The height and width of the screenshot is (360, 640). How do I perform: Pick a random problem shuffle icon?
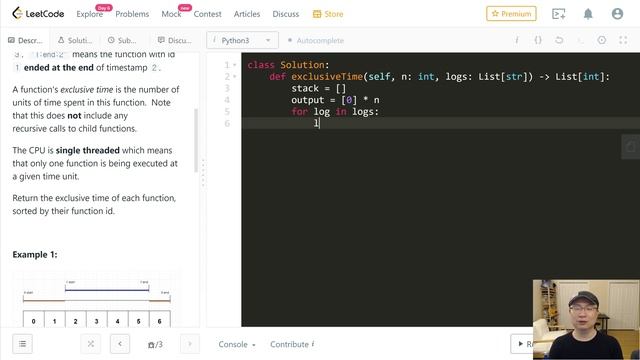pos(91,344)
